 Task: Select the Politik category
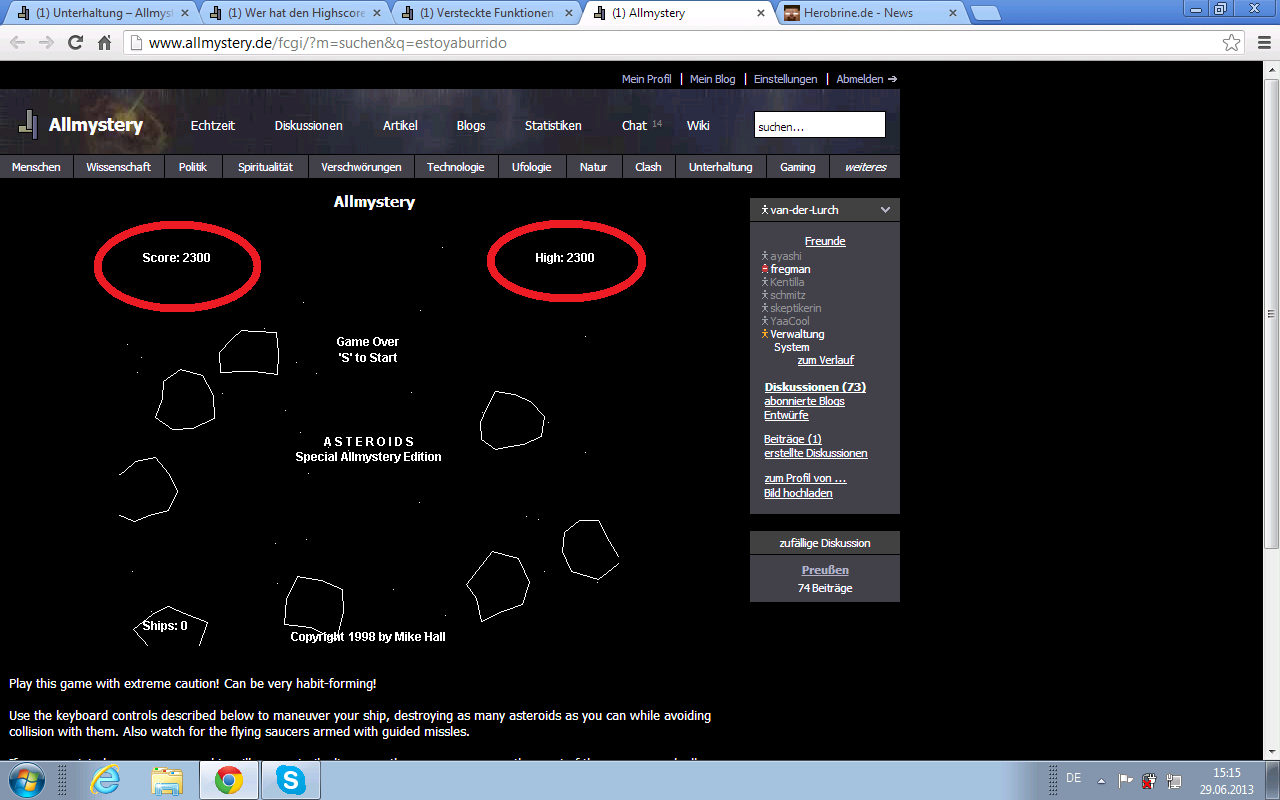coord(193,167)
